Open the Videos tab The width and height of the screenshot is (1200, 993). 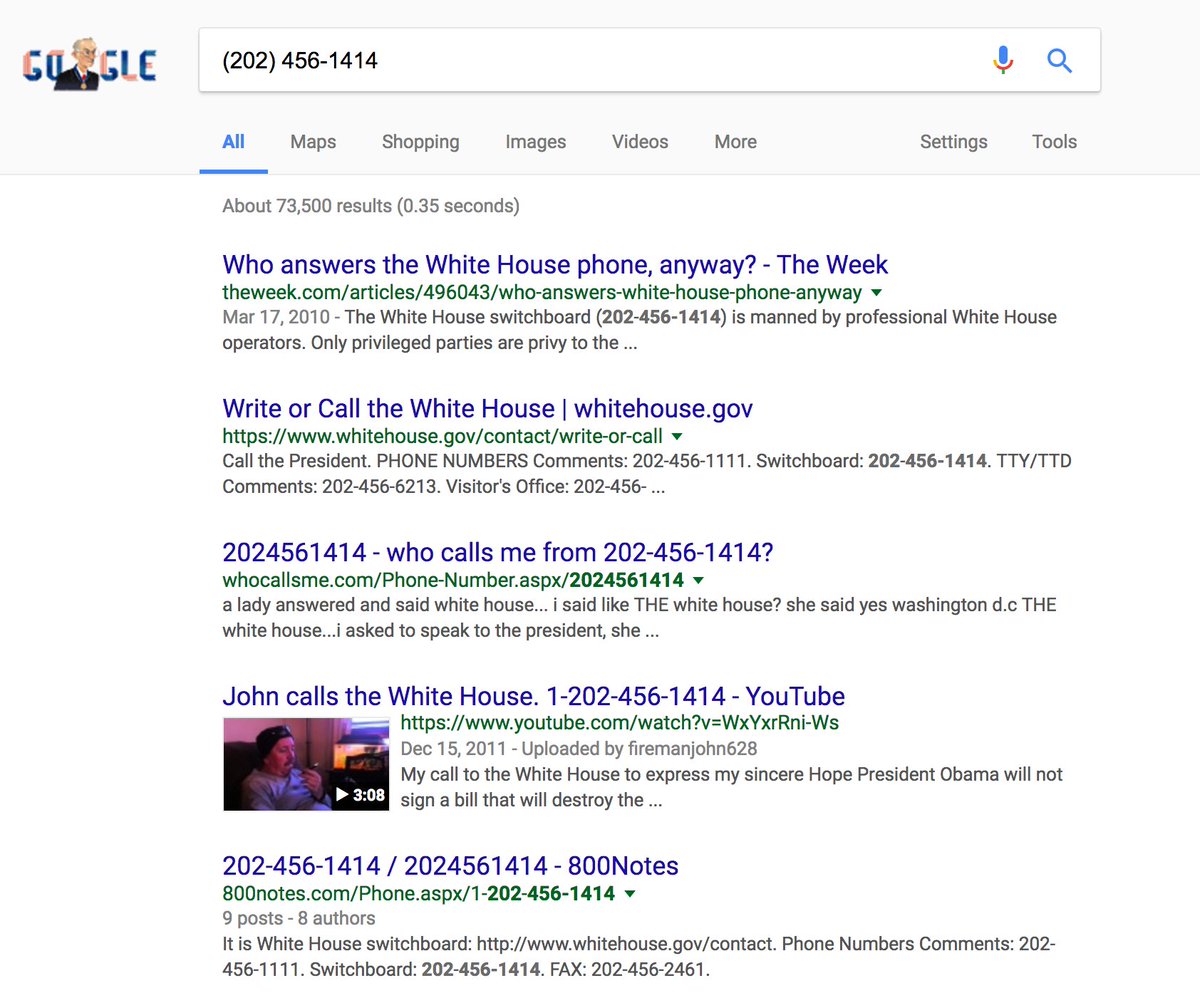point(640,142)
